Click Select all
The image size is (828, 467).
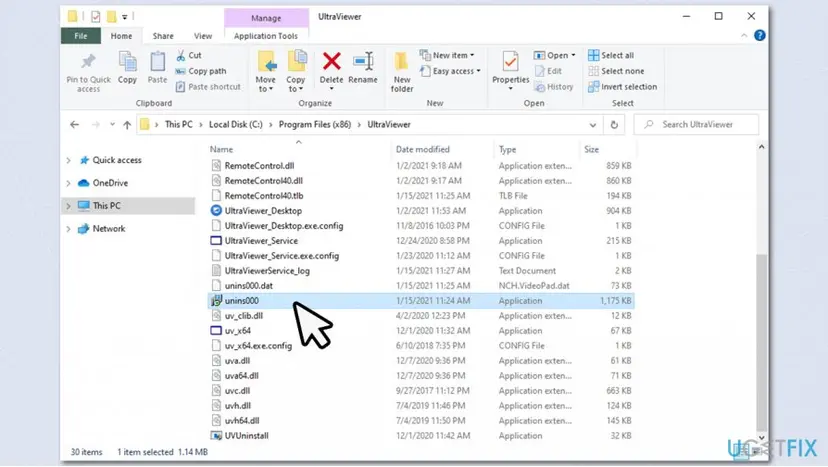[x=611, y=55]
